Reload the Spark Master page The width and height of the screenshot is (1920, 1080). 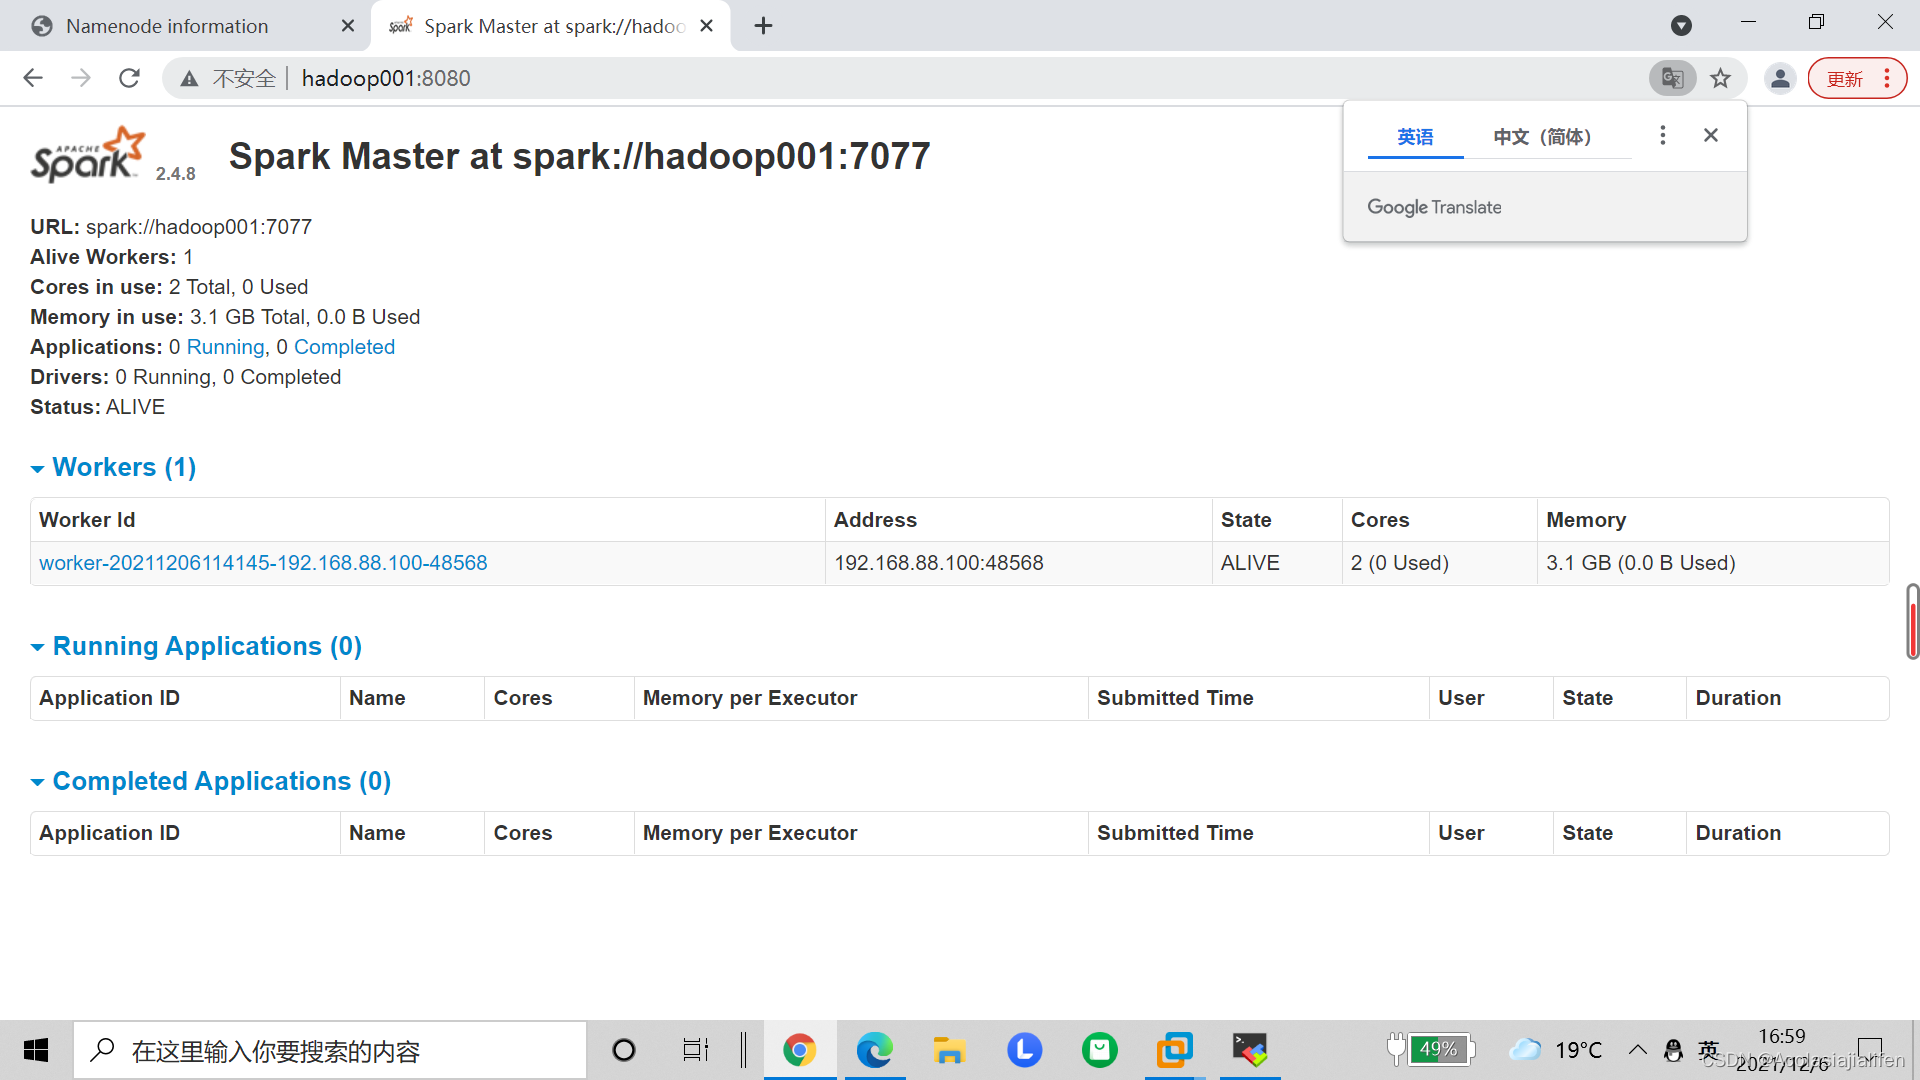[x=129, y=78]
